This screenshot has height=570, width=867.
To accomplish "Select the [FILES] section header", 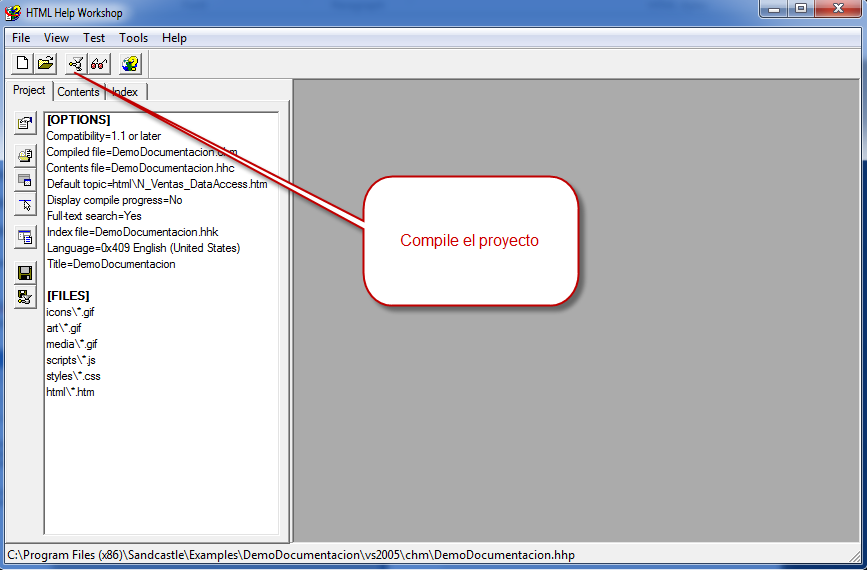I will pyautogui.click(x=68, y=296).
